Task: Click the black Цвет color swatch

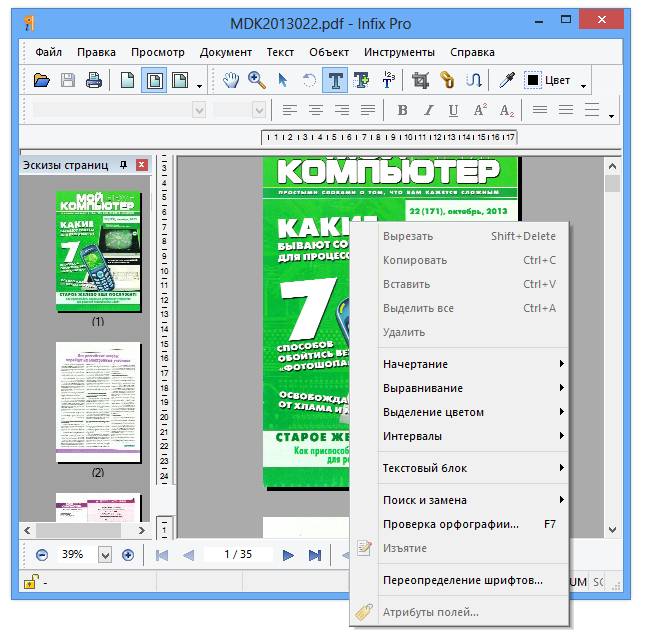Action: (x=533, y=80)
